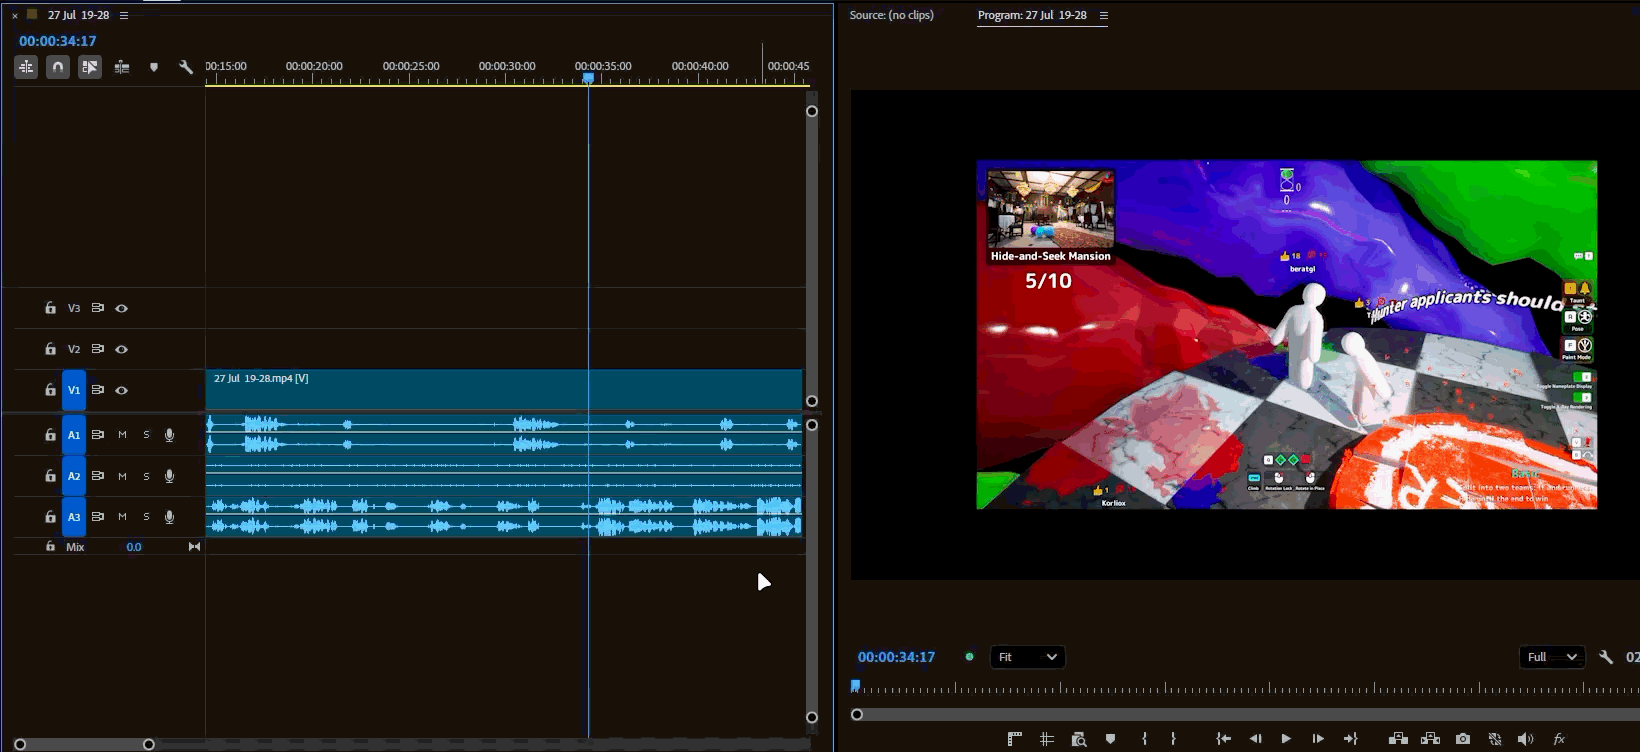1640x752 pixels.
Task: Toggle lock on track V3
Action: [x=50, y=308]
